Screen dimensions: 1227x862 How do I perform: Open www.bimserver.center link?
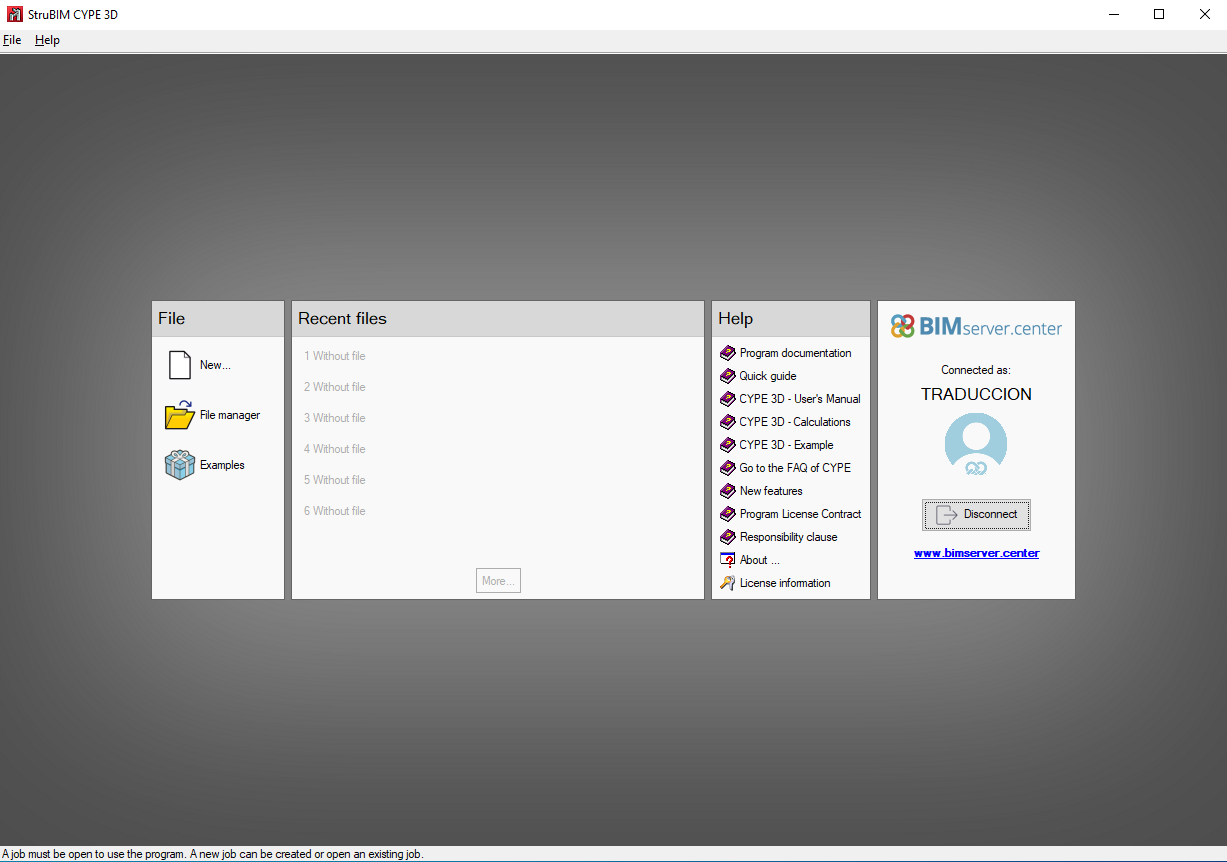tap(976, 553)
